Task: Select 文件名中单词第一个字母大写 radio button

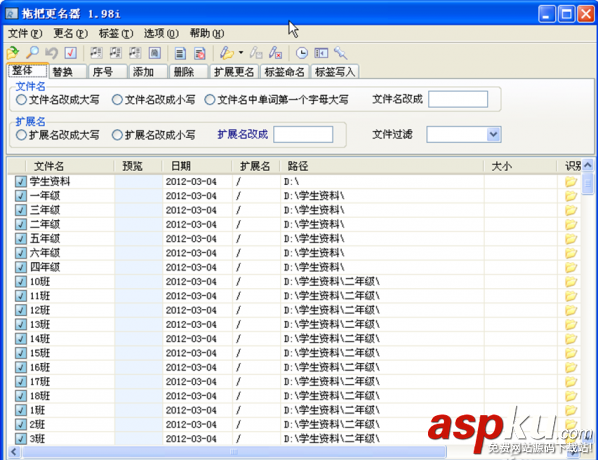Action: pyautogui.click(x=210, y=100)
